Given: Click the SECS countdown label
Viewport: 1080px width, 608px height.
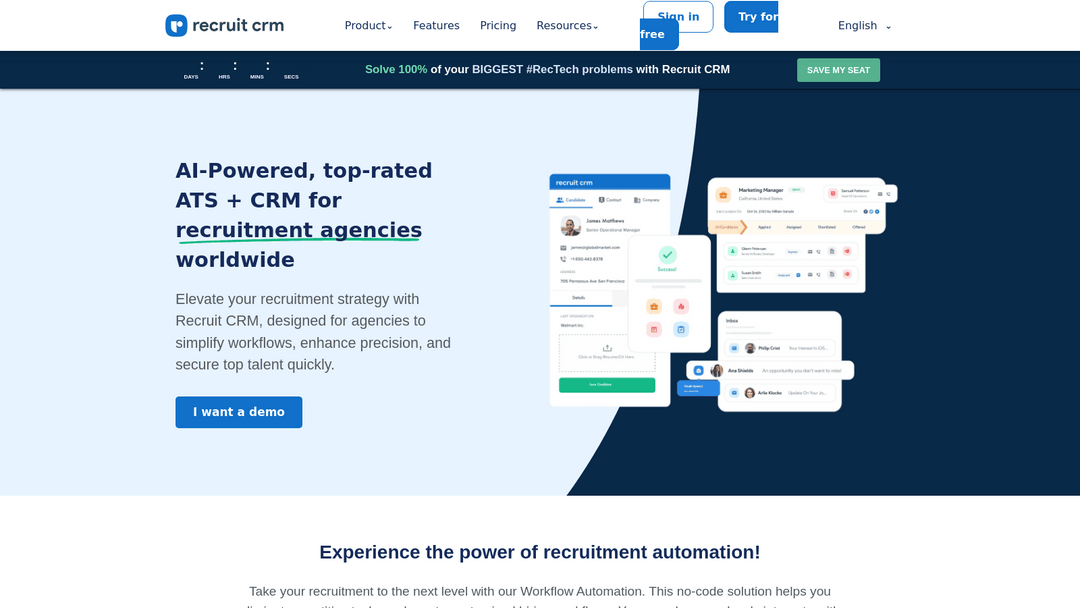Looking at the screenshot, I should [x=291, y=77].
